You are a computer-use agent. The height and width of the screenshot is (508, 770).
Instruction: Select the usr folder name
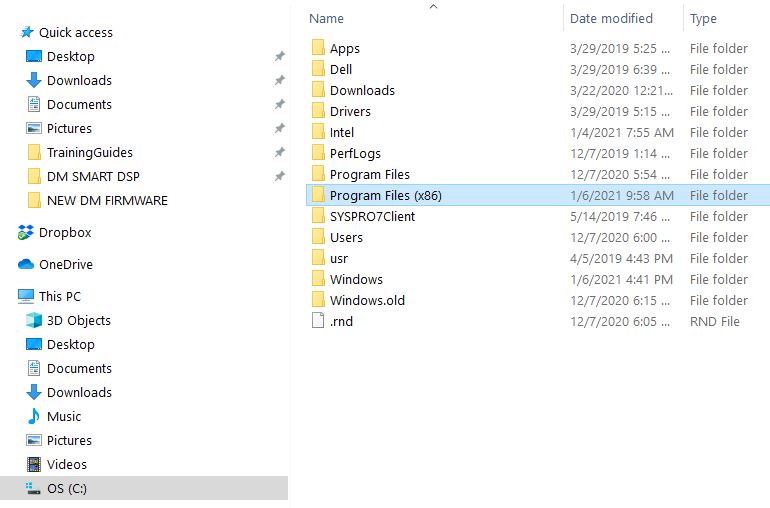point(339,258)
